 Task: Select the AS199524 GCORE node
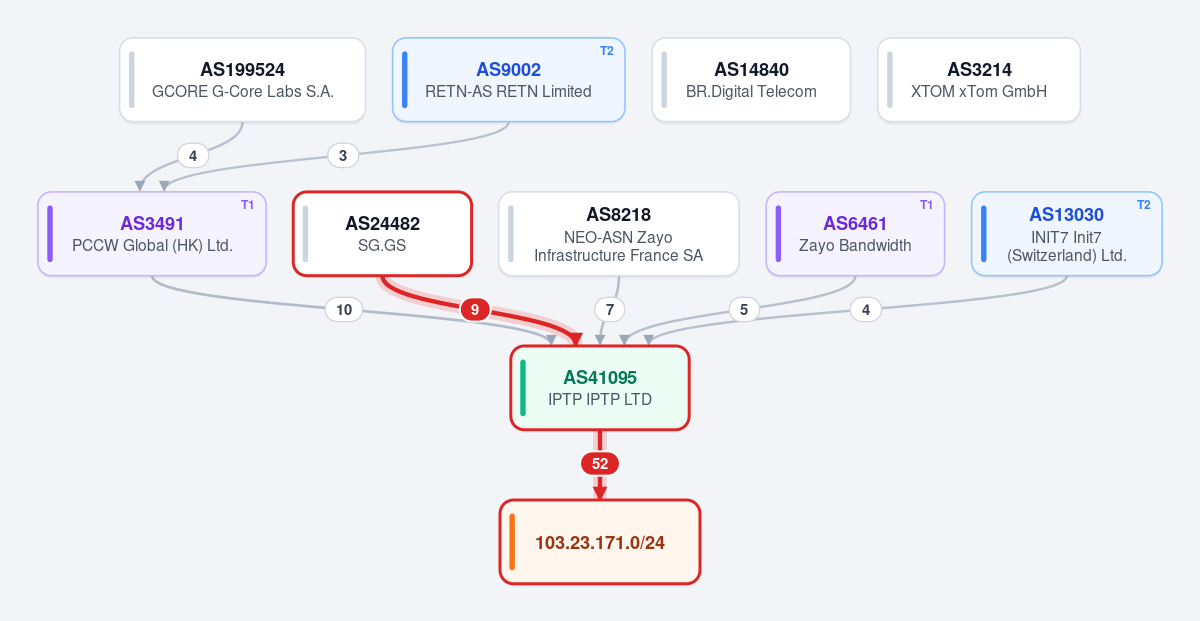pyautogui.click(x=243, y=80)
